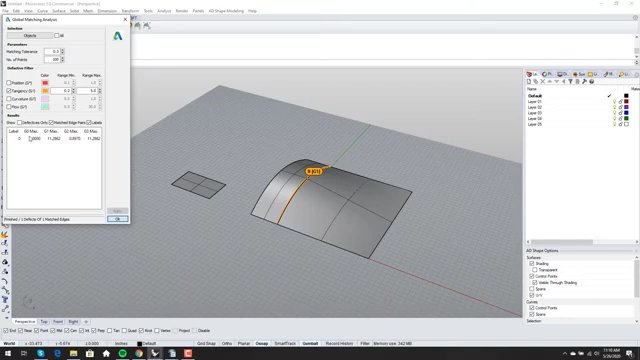Open Microsoft Store from taskbar

coord(90,353)
